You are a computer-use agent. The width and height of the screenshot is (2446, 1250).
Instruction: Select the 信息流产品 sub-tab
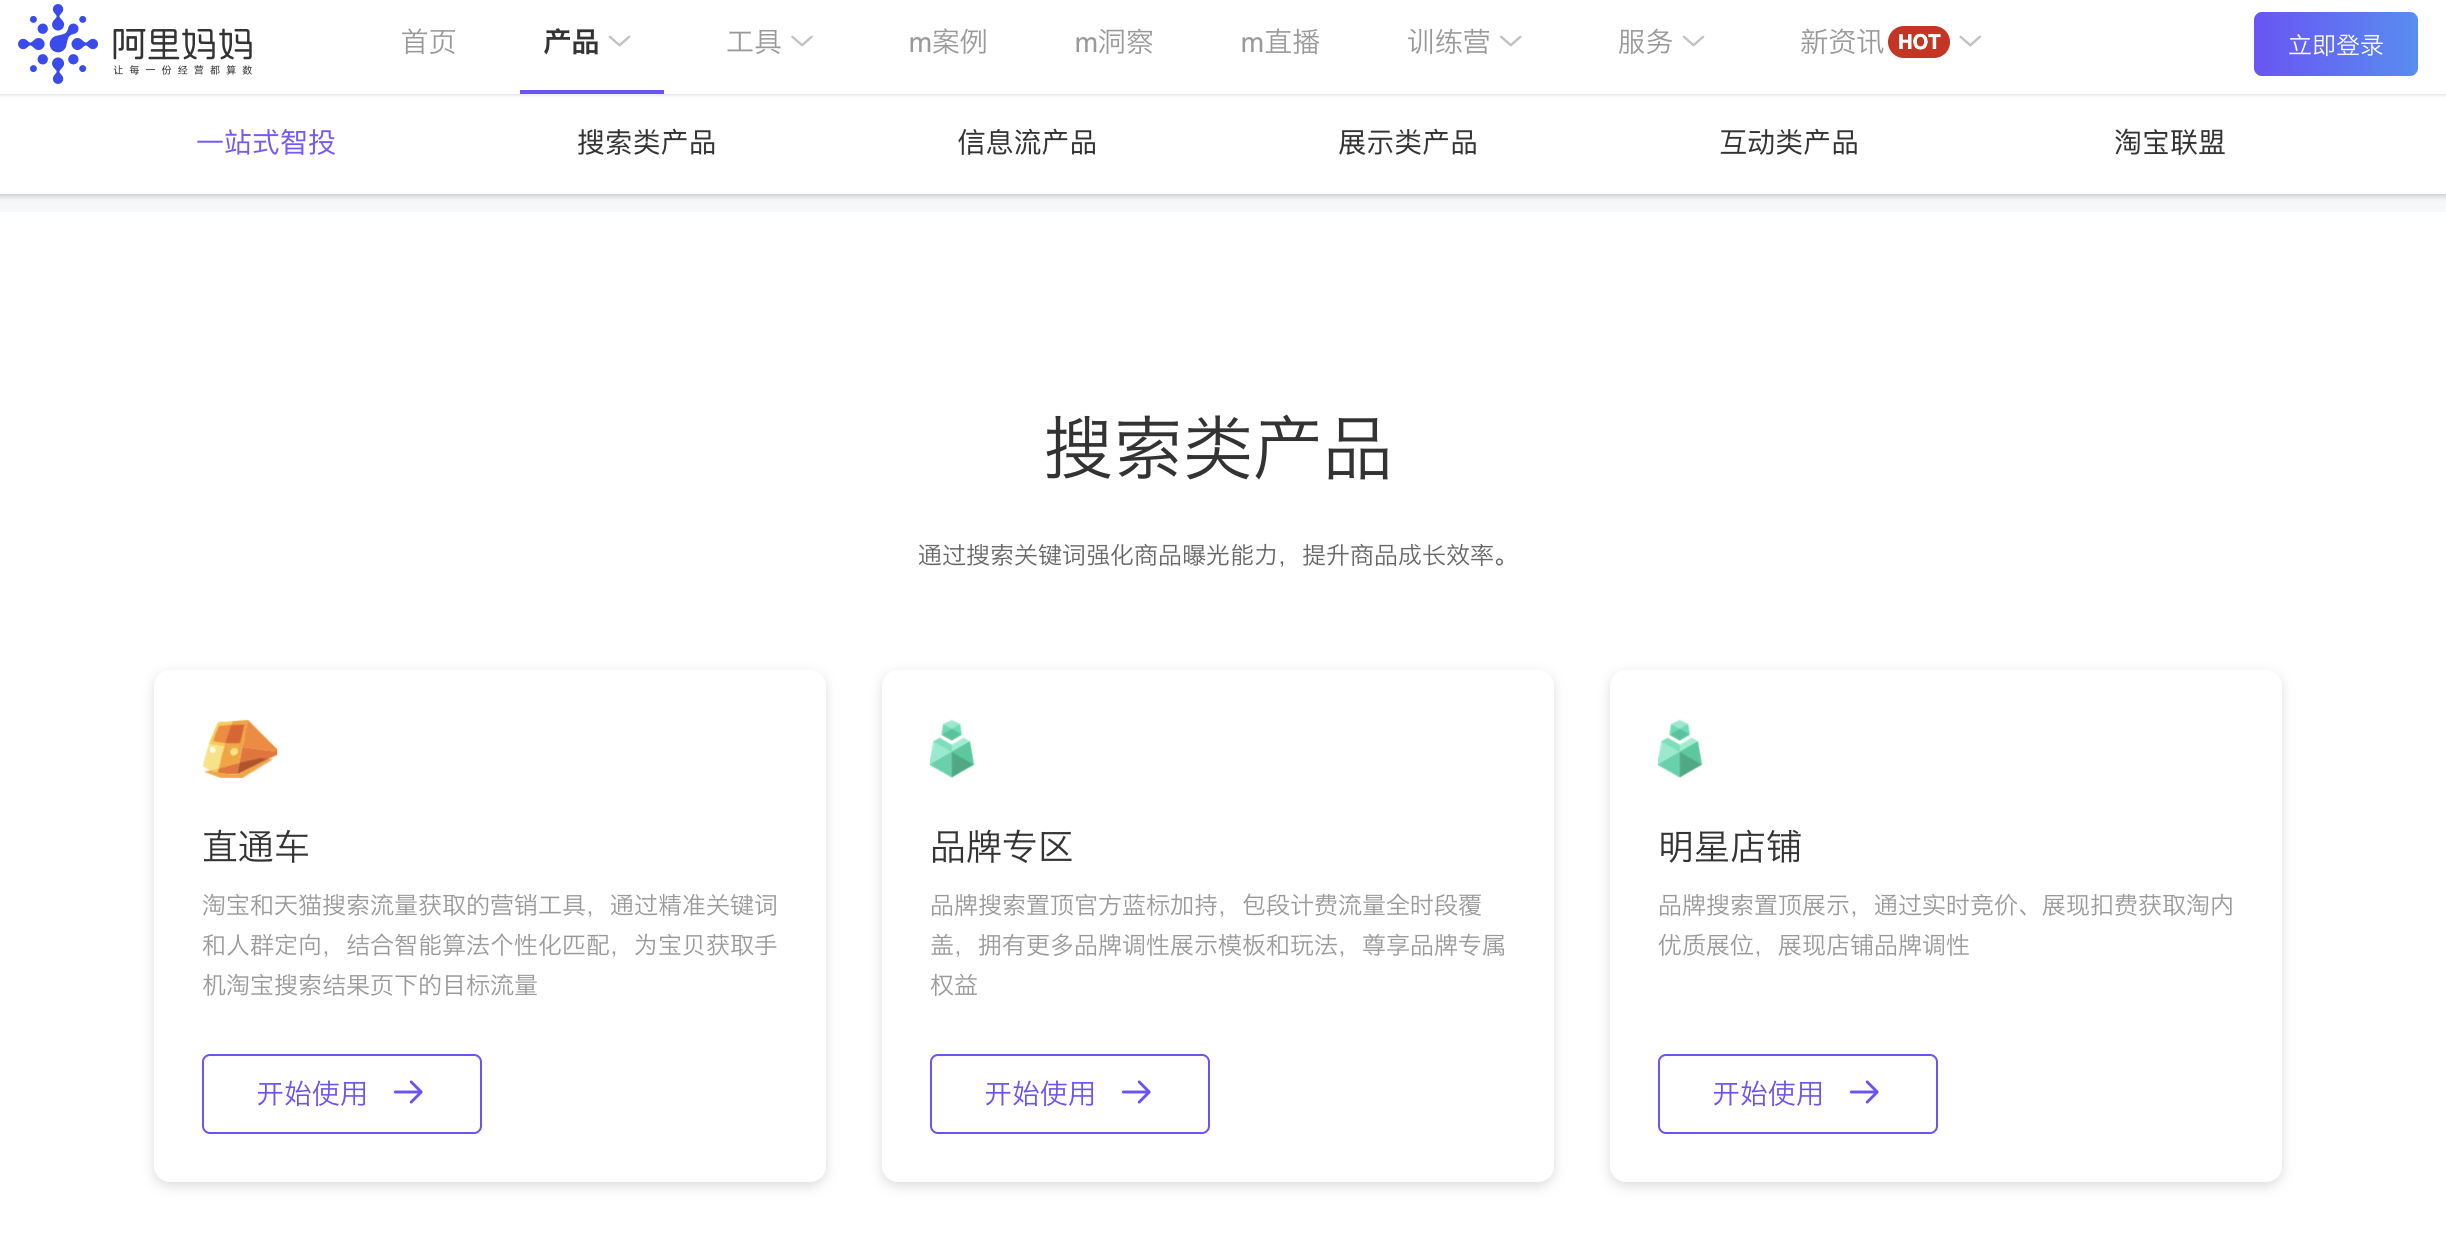pos(1027,143)
